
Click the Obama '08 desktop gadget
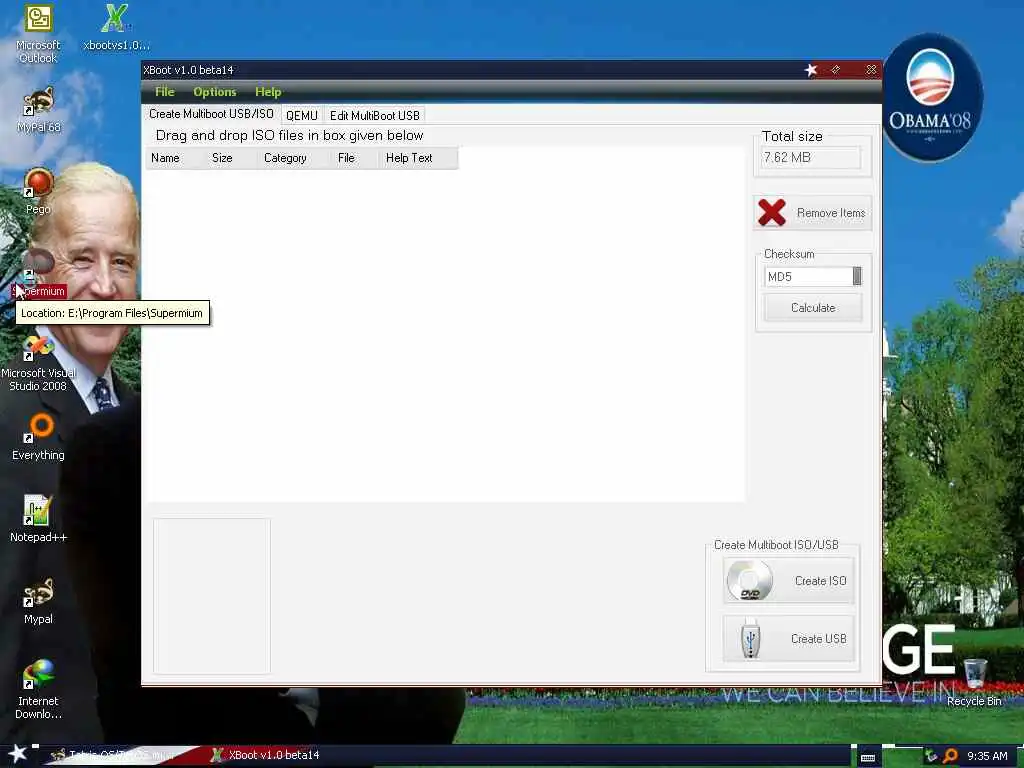coord(930,97)
